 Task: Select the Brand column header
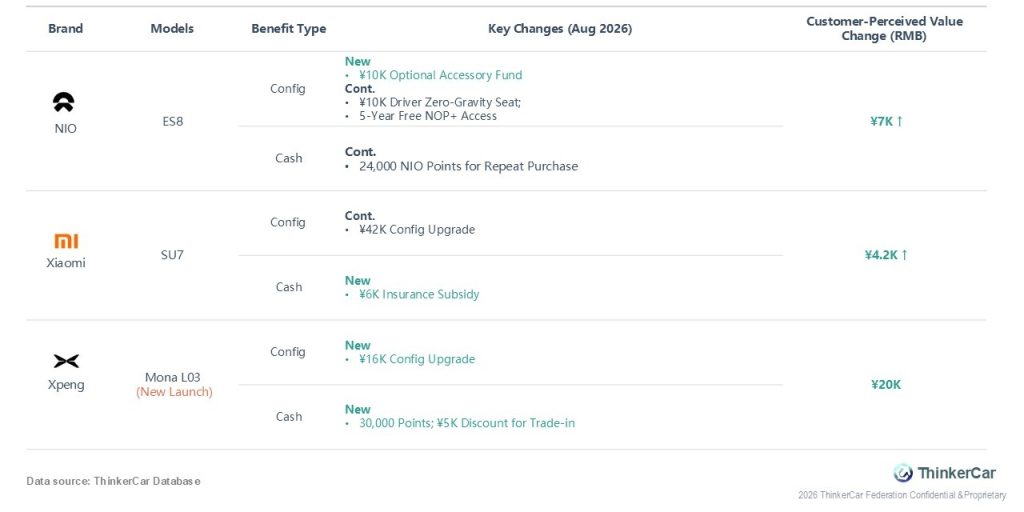(x=65, y=29)
